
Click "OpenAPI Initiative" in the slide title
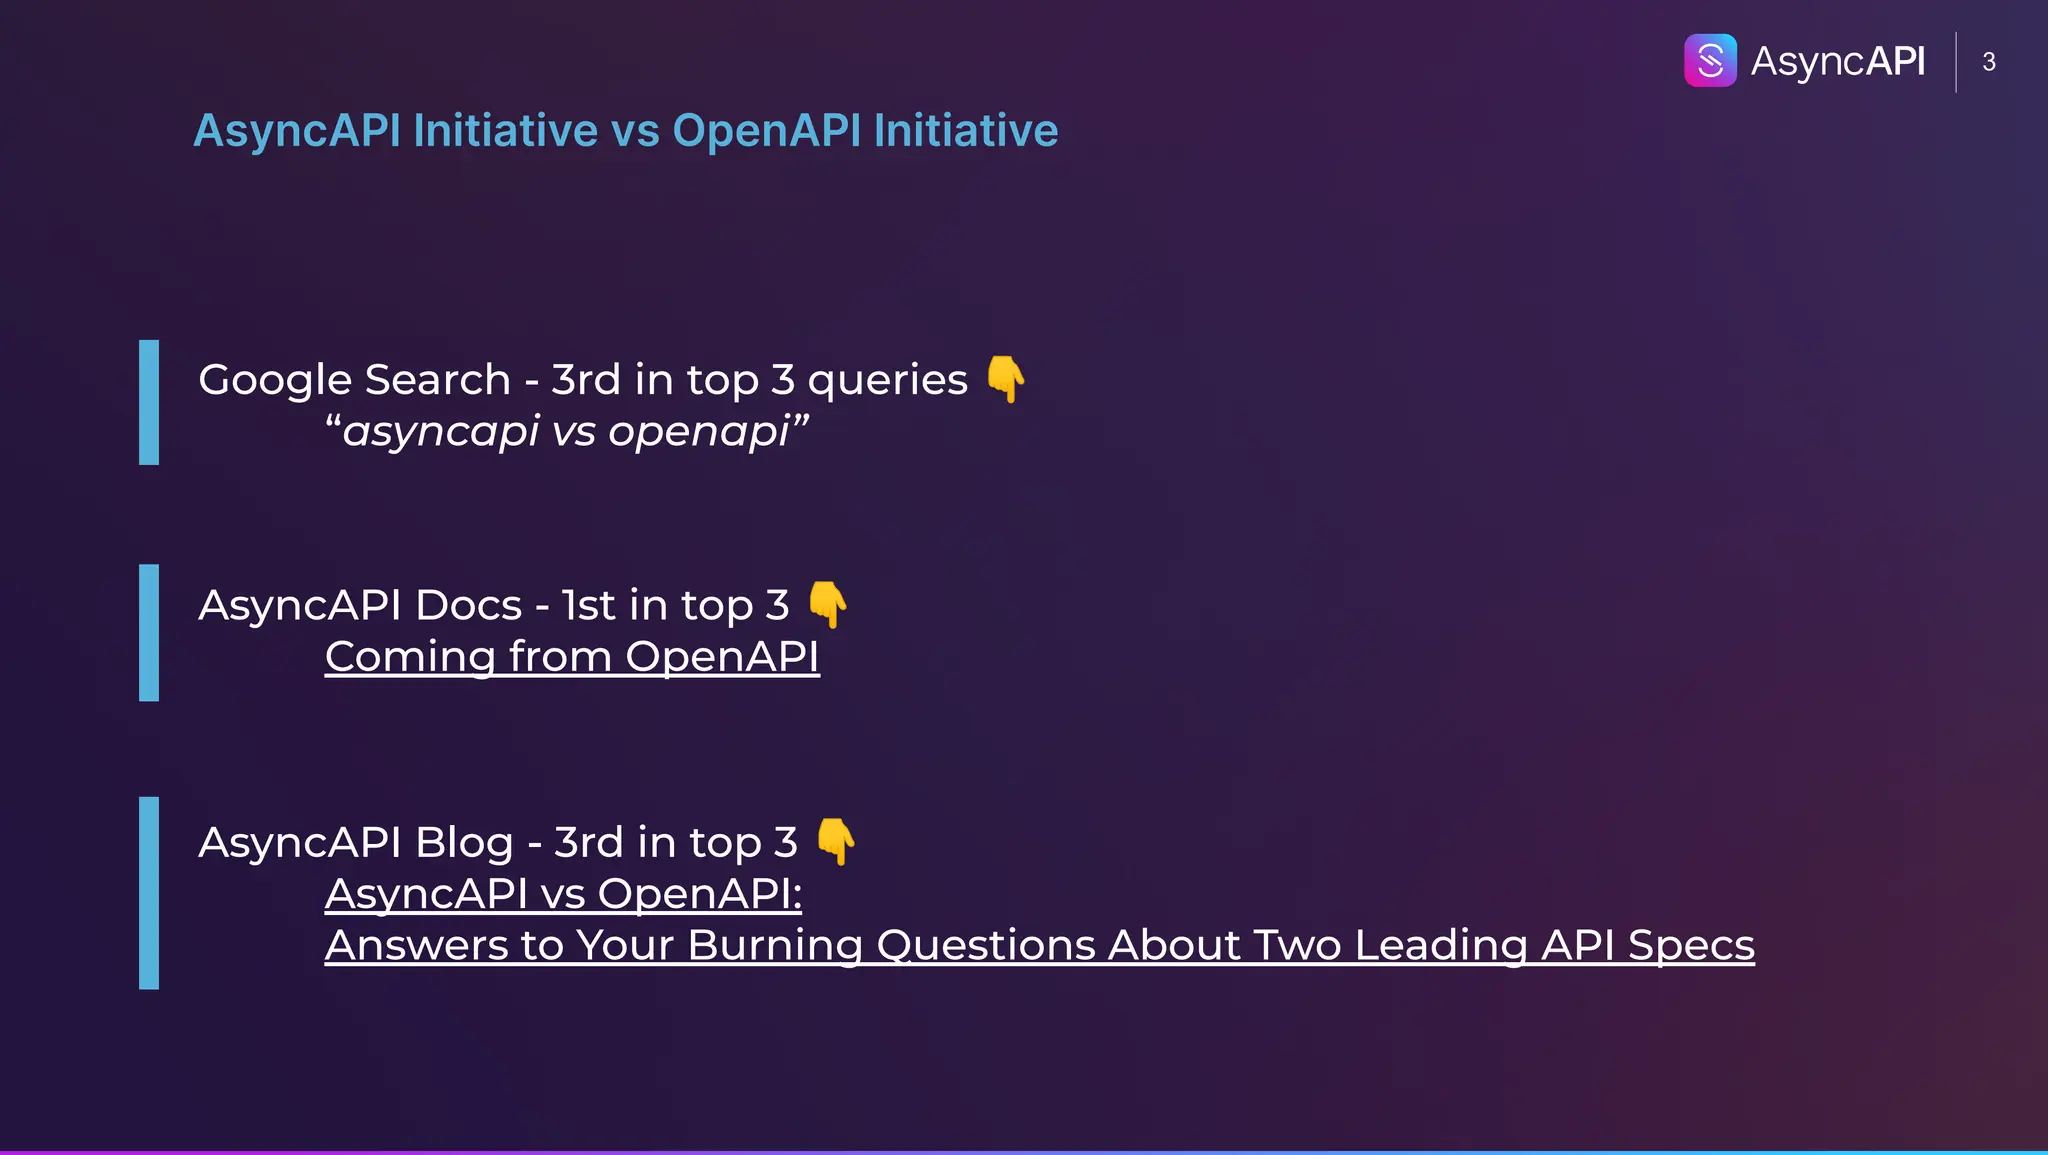coord(865,131)
